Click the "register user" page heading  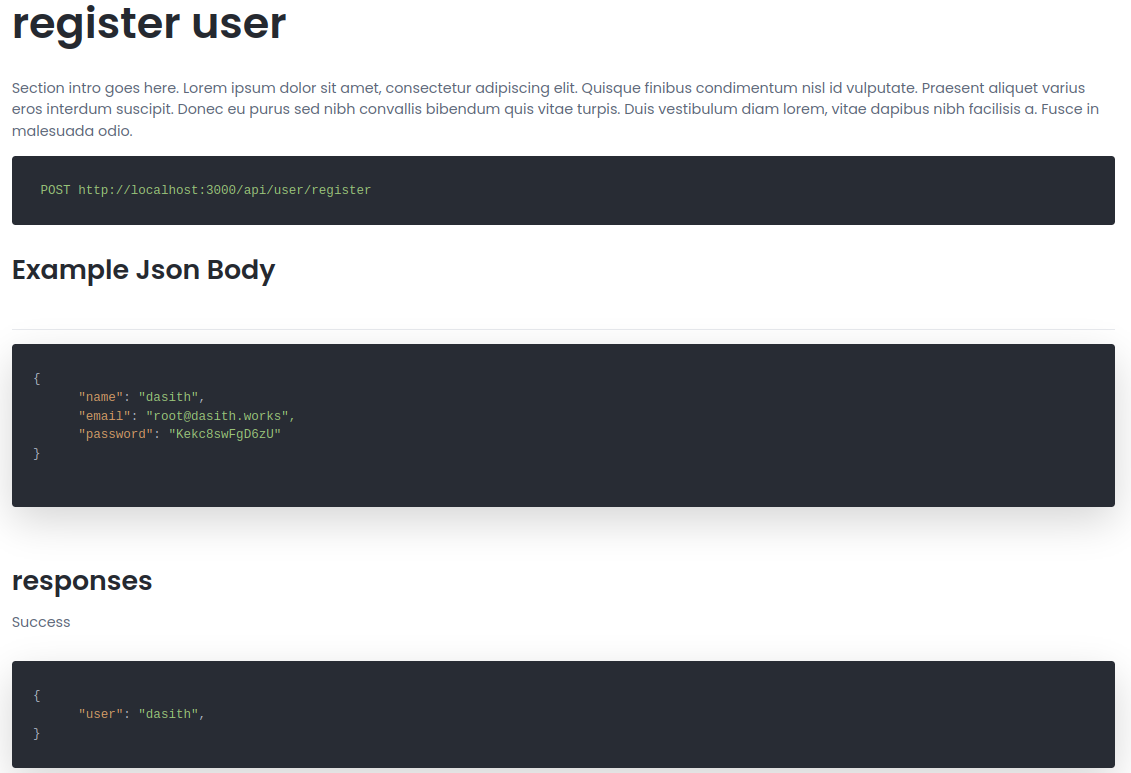(x=149, y=24)
